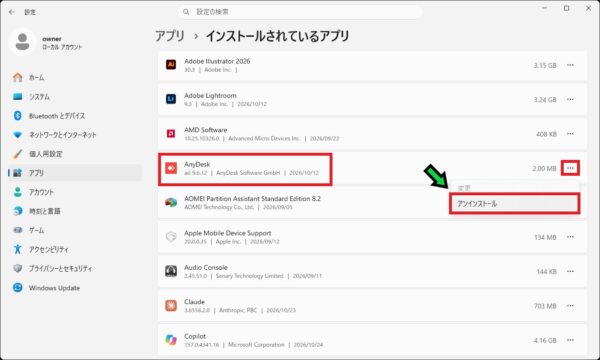Click the Adobe Illustrator 2026 name
Viewport: 600px width, 360px height.
[x=217, y=61]
